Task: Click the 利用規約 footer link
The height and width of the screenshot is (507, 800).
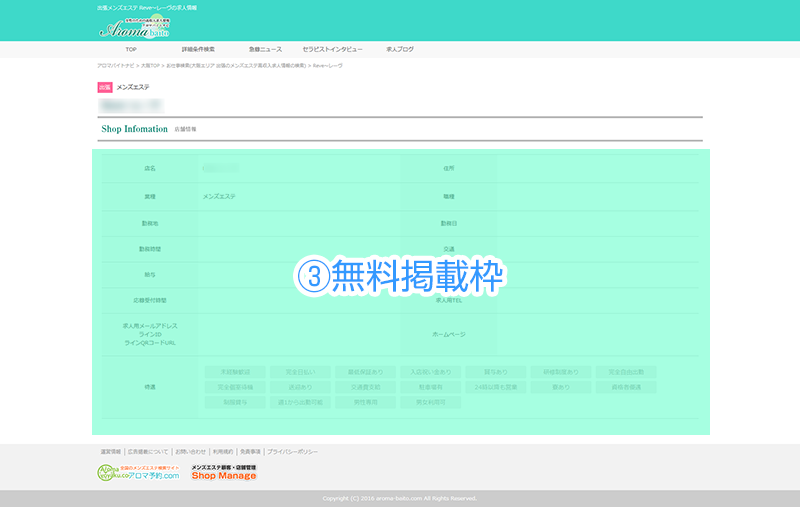Action: 224,452
